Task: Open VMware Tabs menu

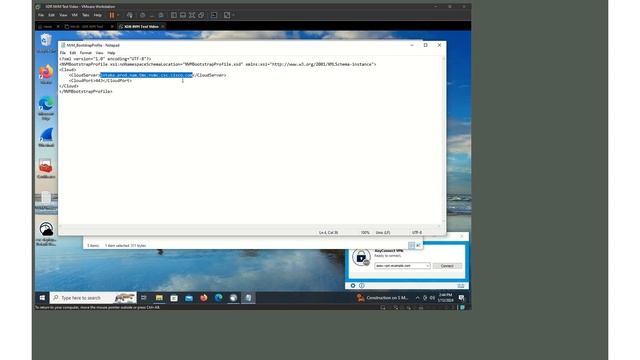Action: (x=86, y=15)
